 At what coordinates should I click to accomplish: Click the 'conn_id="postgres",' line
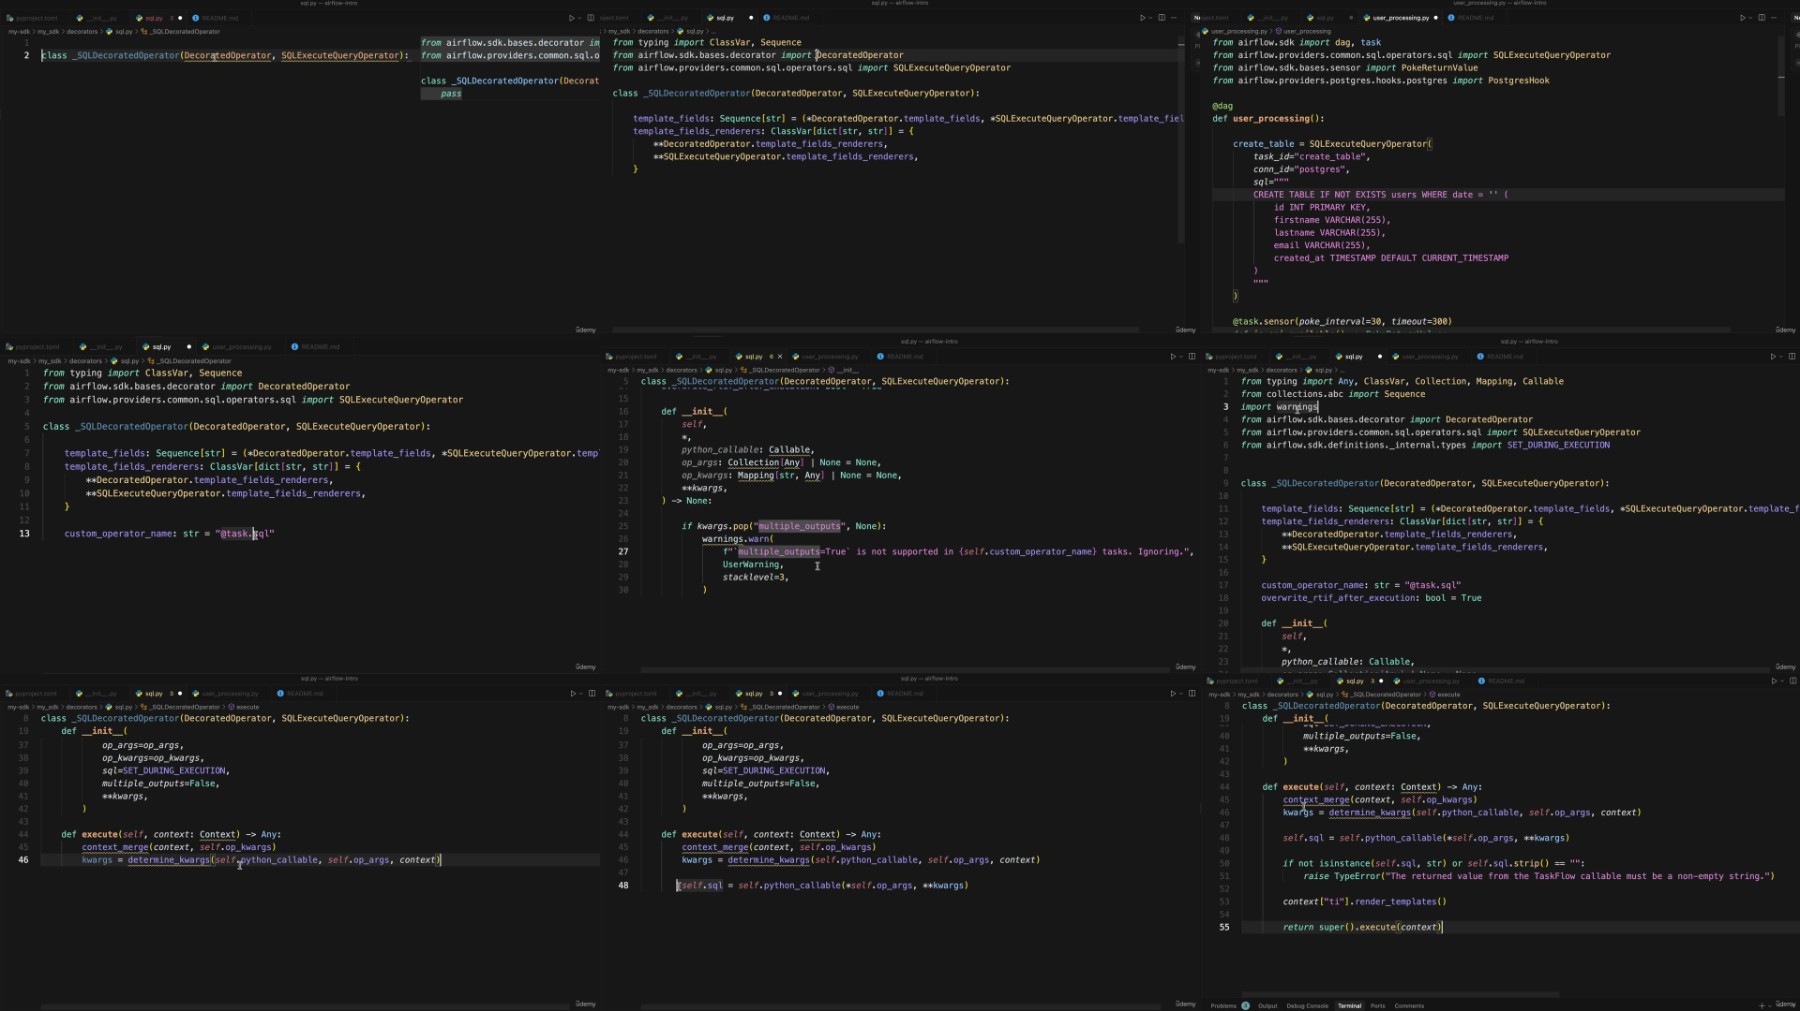tap(1301, 169)
